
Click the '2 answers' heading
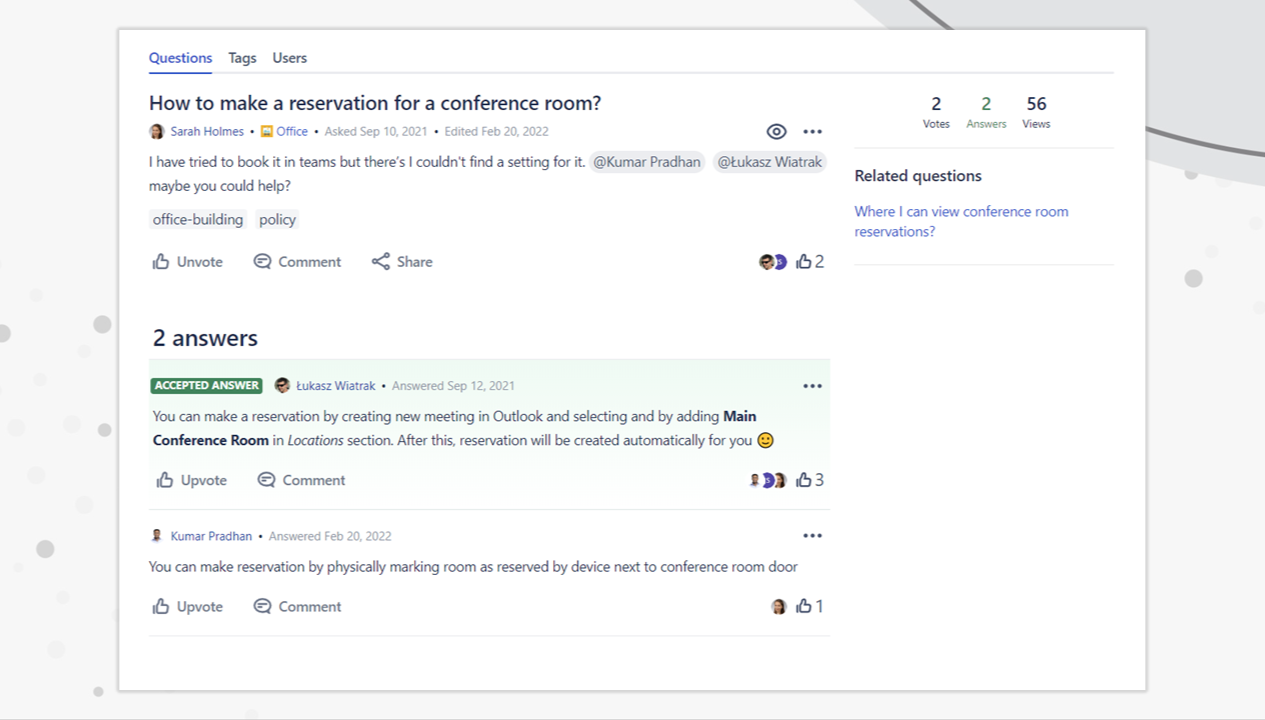pyautogui.click(x=205, y=338)
